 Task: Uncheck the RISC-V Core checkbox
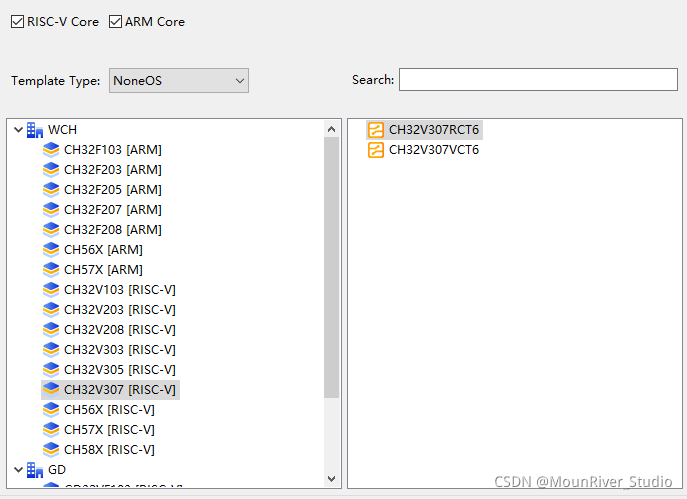18,21
